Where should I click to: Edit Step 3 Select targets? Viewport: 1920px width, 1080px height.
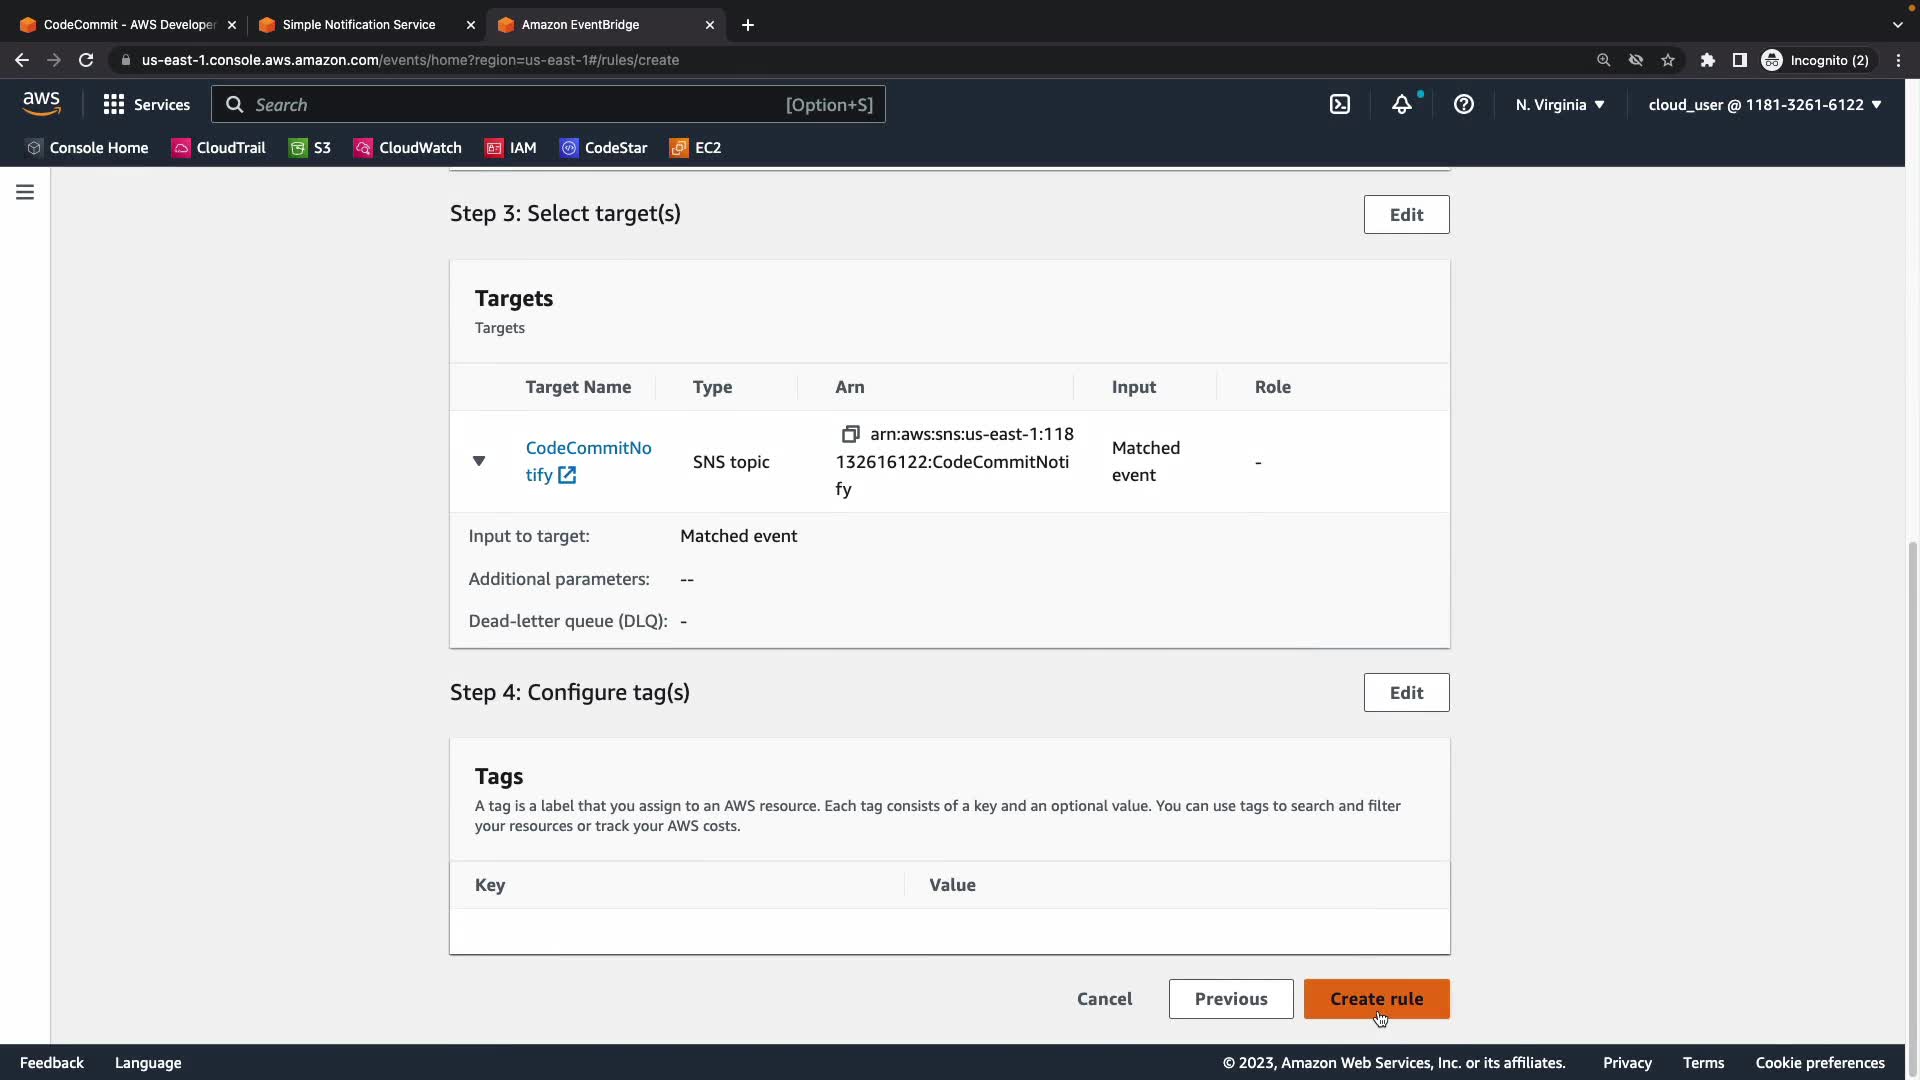coord(1406,215)
